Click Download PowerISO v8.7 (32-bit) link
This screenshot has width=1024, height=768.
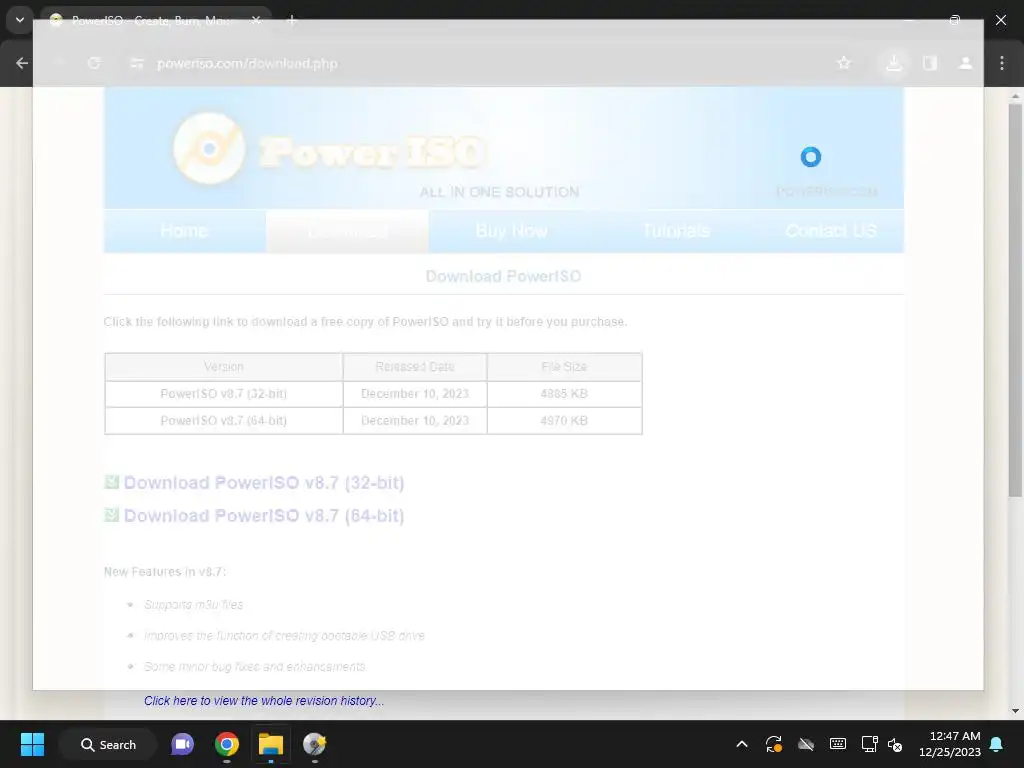coord(264,483)
